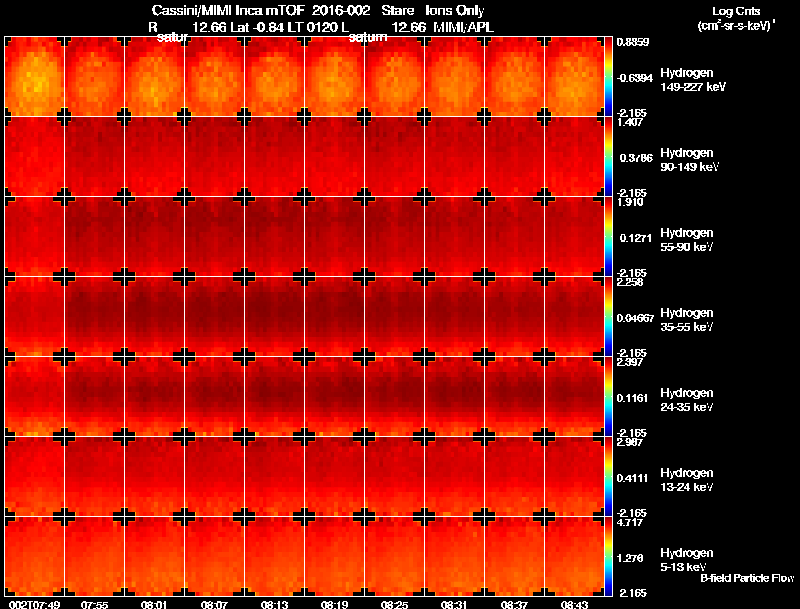Select the 'Hydrogen 90-149 keV' row label

click(689, 160)
